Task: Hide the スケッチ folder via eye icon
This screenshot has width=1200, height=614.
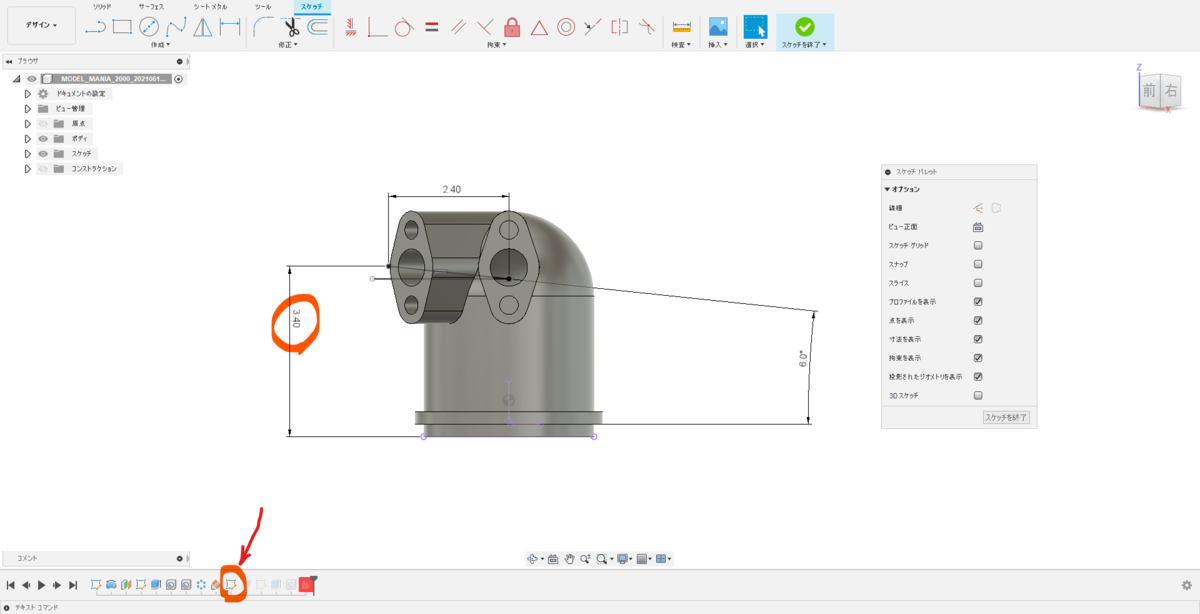Action: [43, 154]
